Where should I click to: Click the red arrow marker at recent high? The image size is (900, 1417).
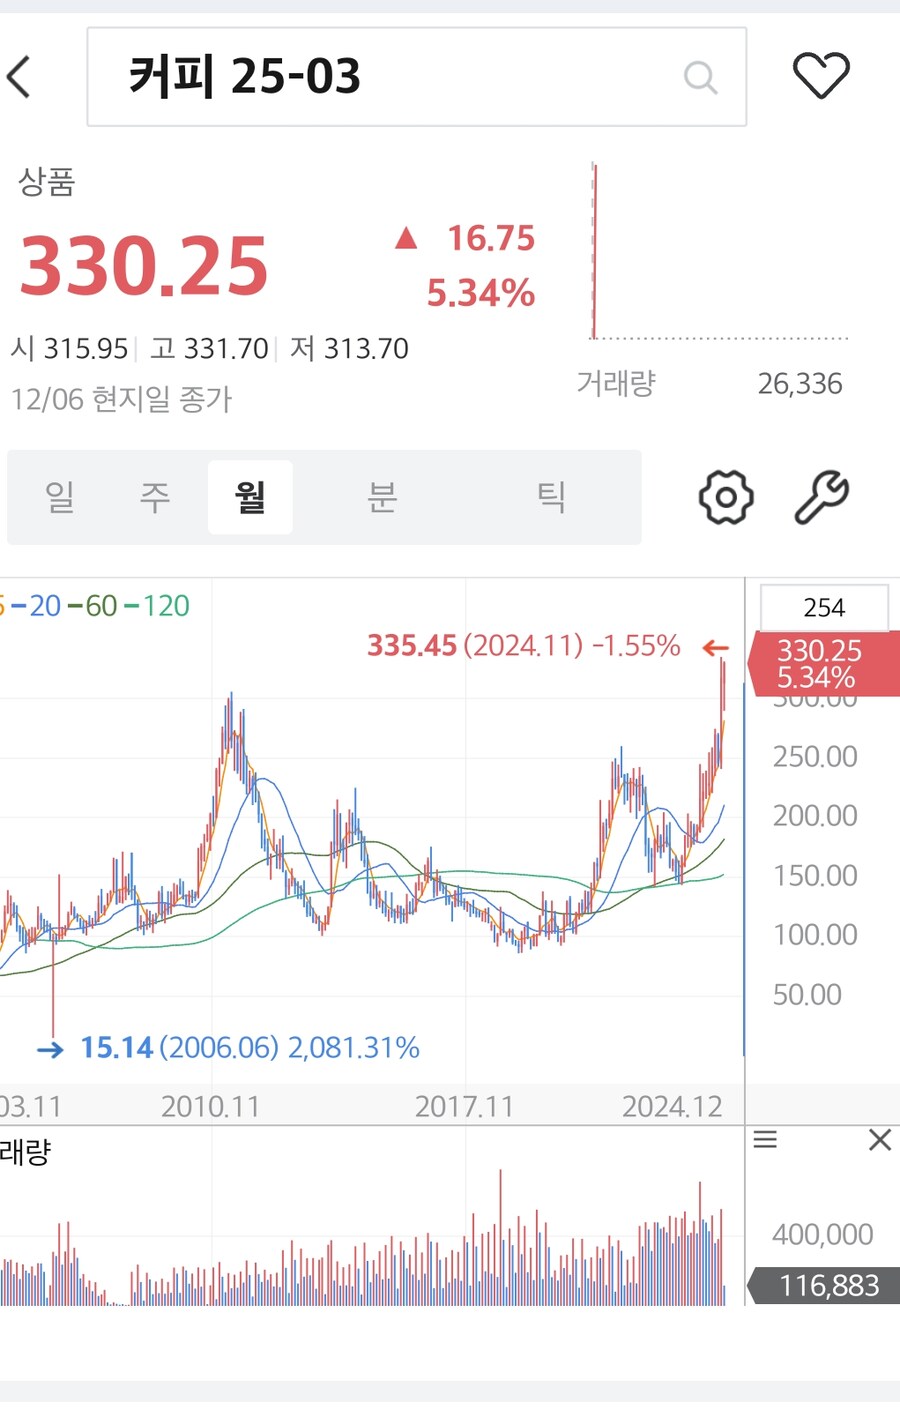pos(716,649)
